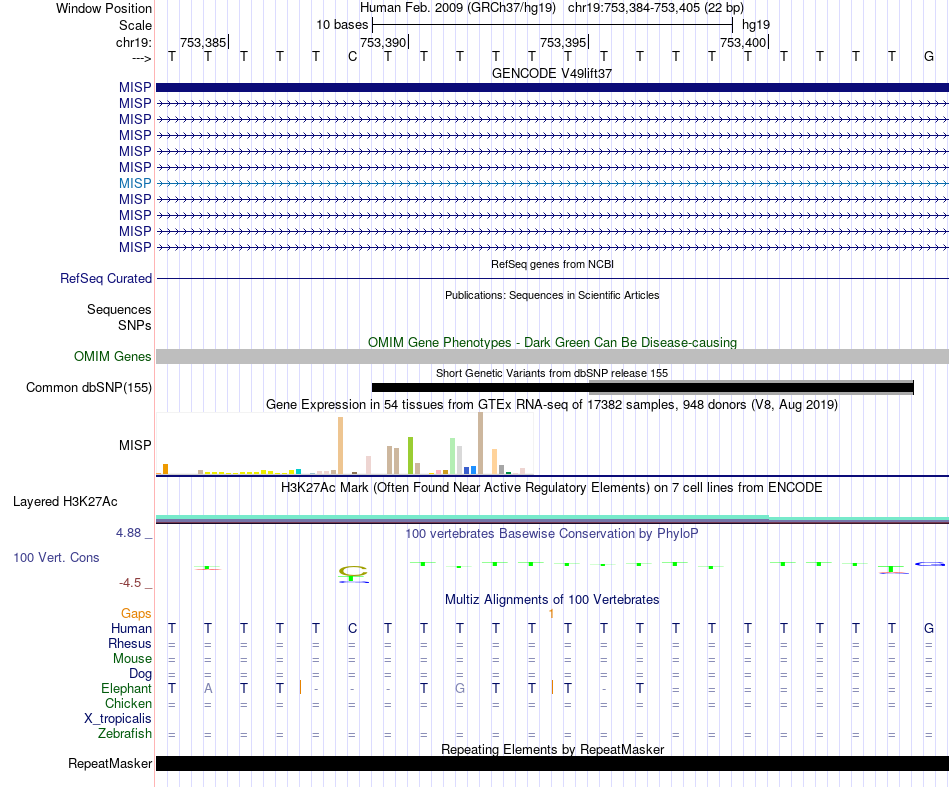
Task: Click the RefSeq Curated track label
Action: [x=106, y=279]
